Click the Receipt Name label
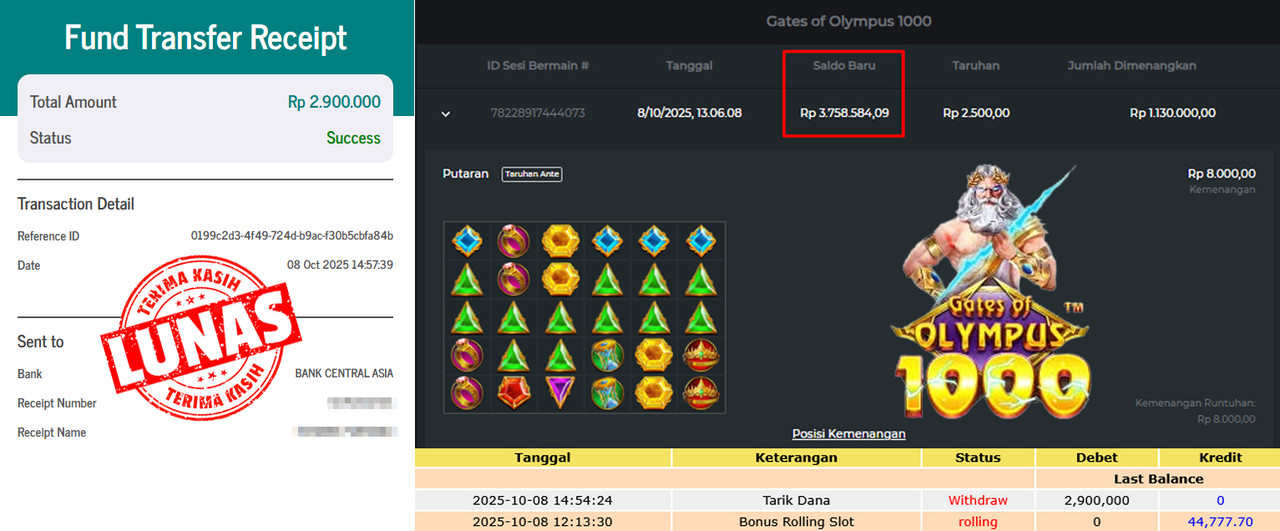Screen dimensions: 1280x531 point(52,432)
